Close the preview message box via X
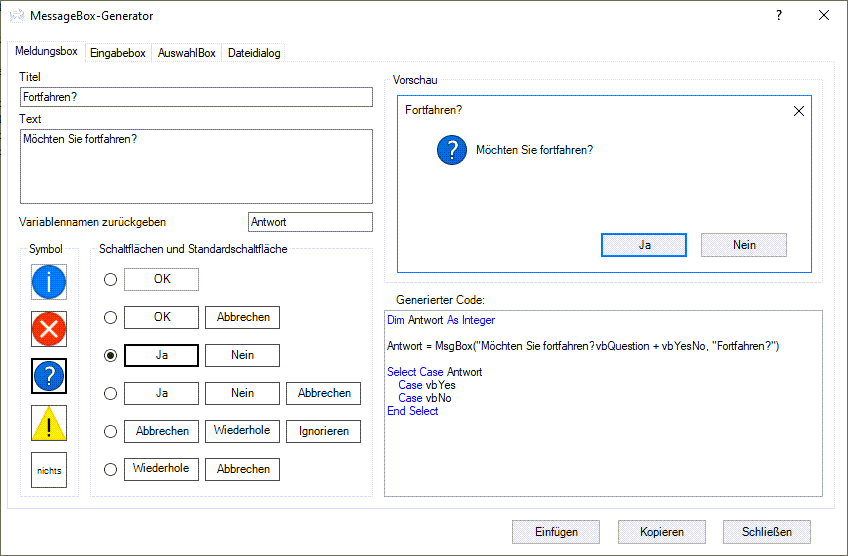 [x=798, y=111]
